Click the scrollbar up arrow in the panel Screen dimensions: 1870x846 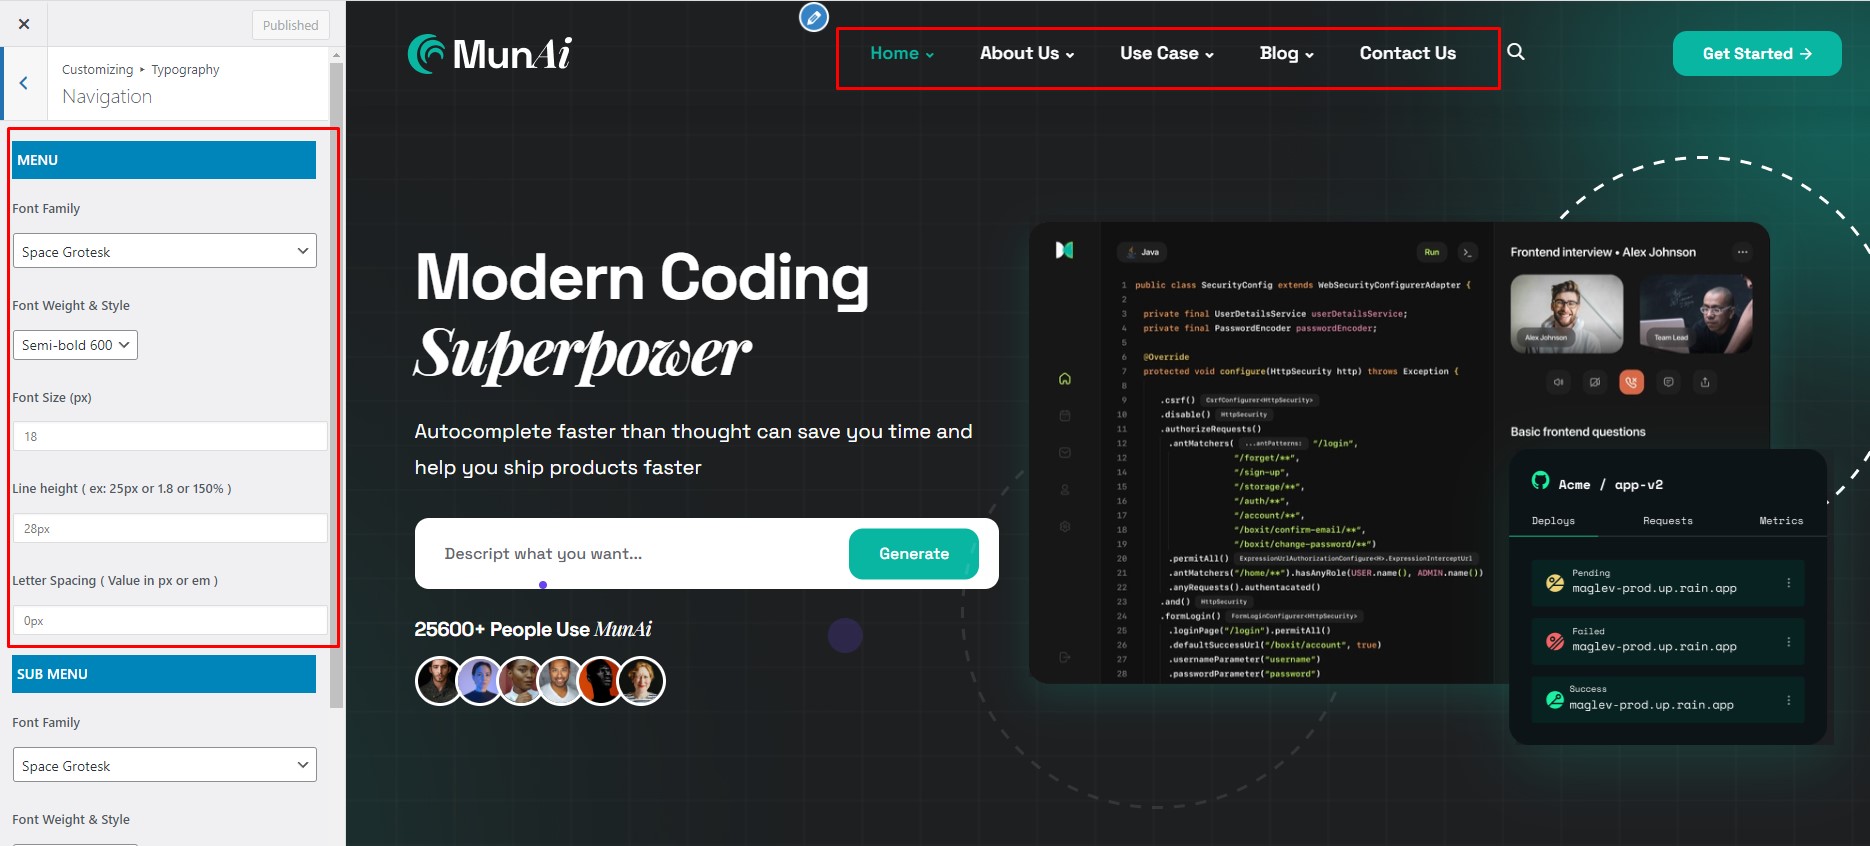[336, 55]
